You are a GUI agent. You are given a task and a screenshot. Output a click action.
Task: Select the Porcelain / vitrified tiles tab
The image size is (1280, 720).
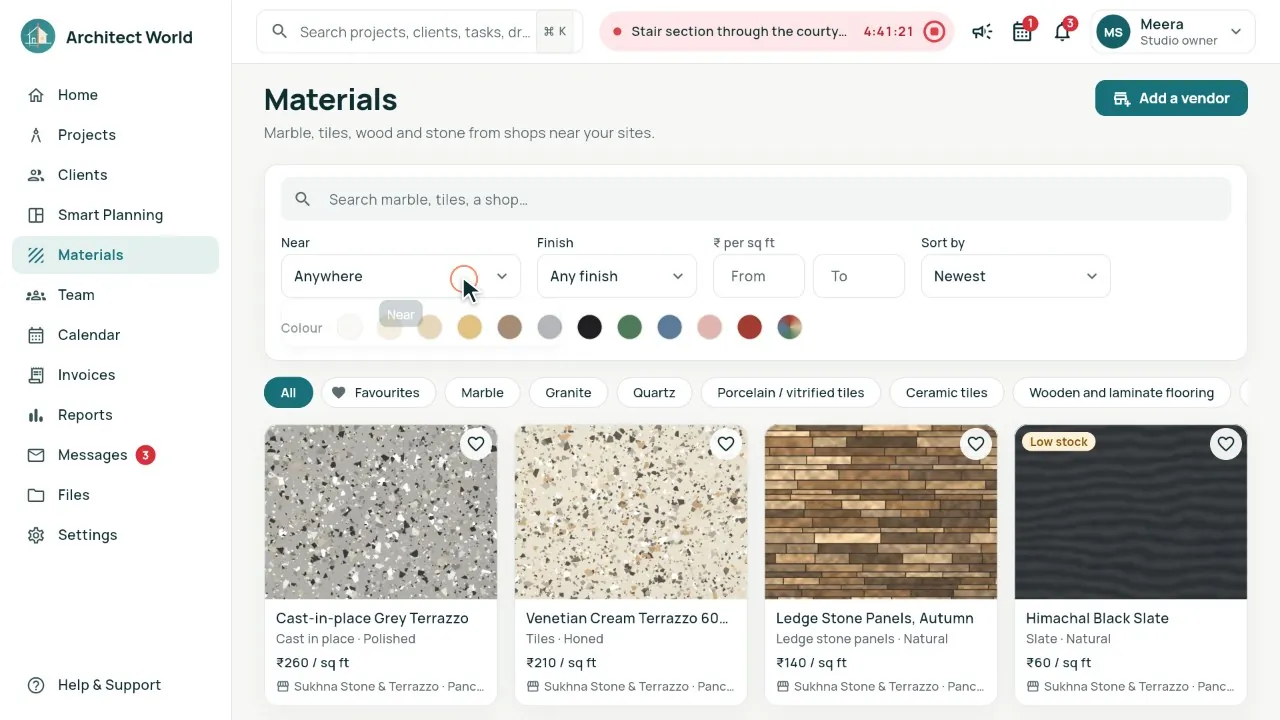pos(790,393)
